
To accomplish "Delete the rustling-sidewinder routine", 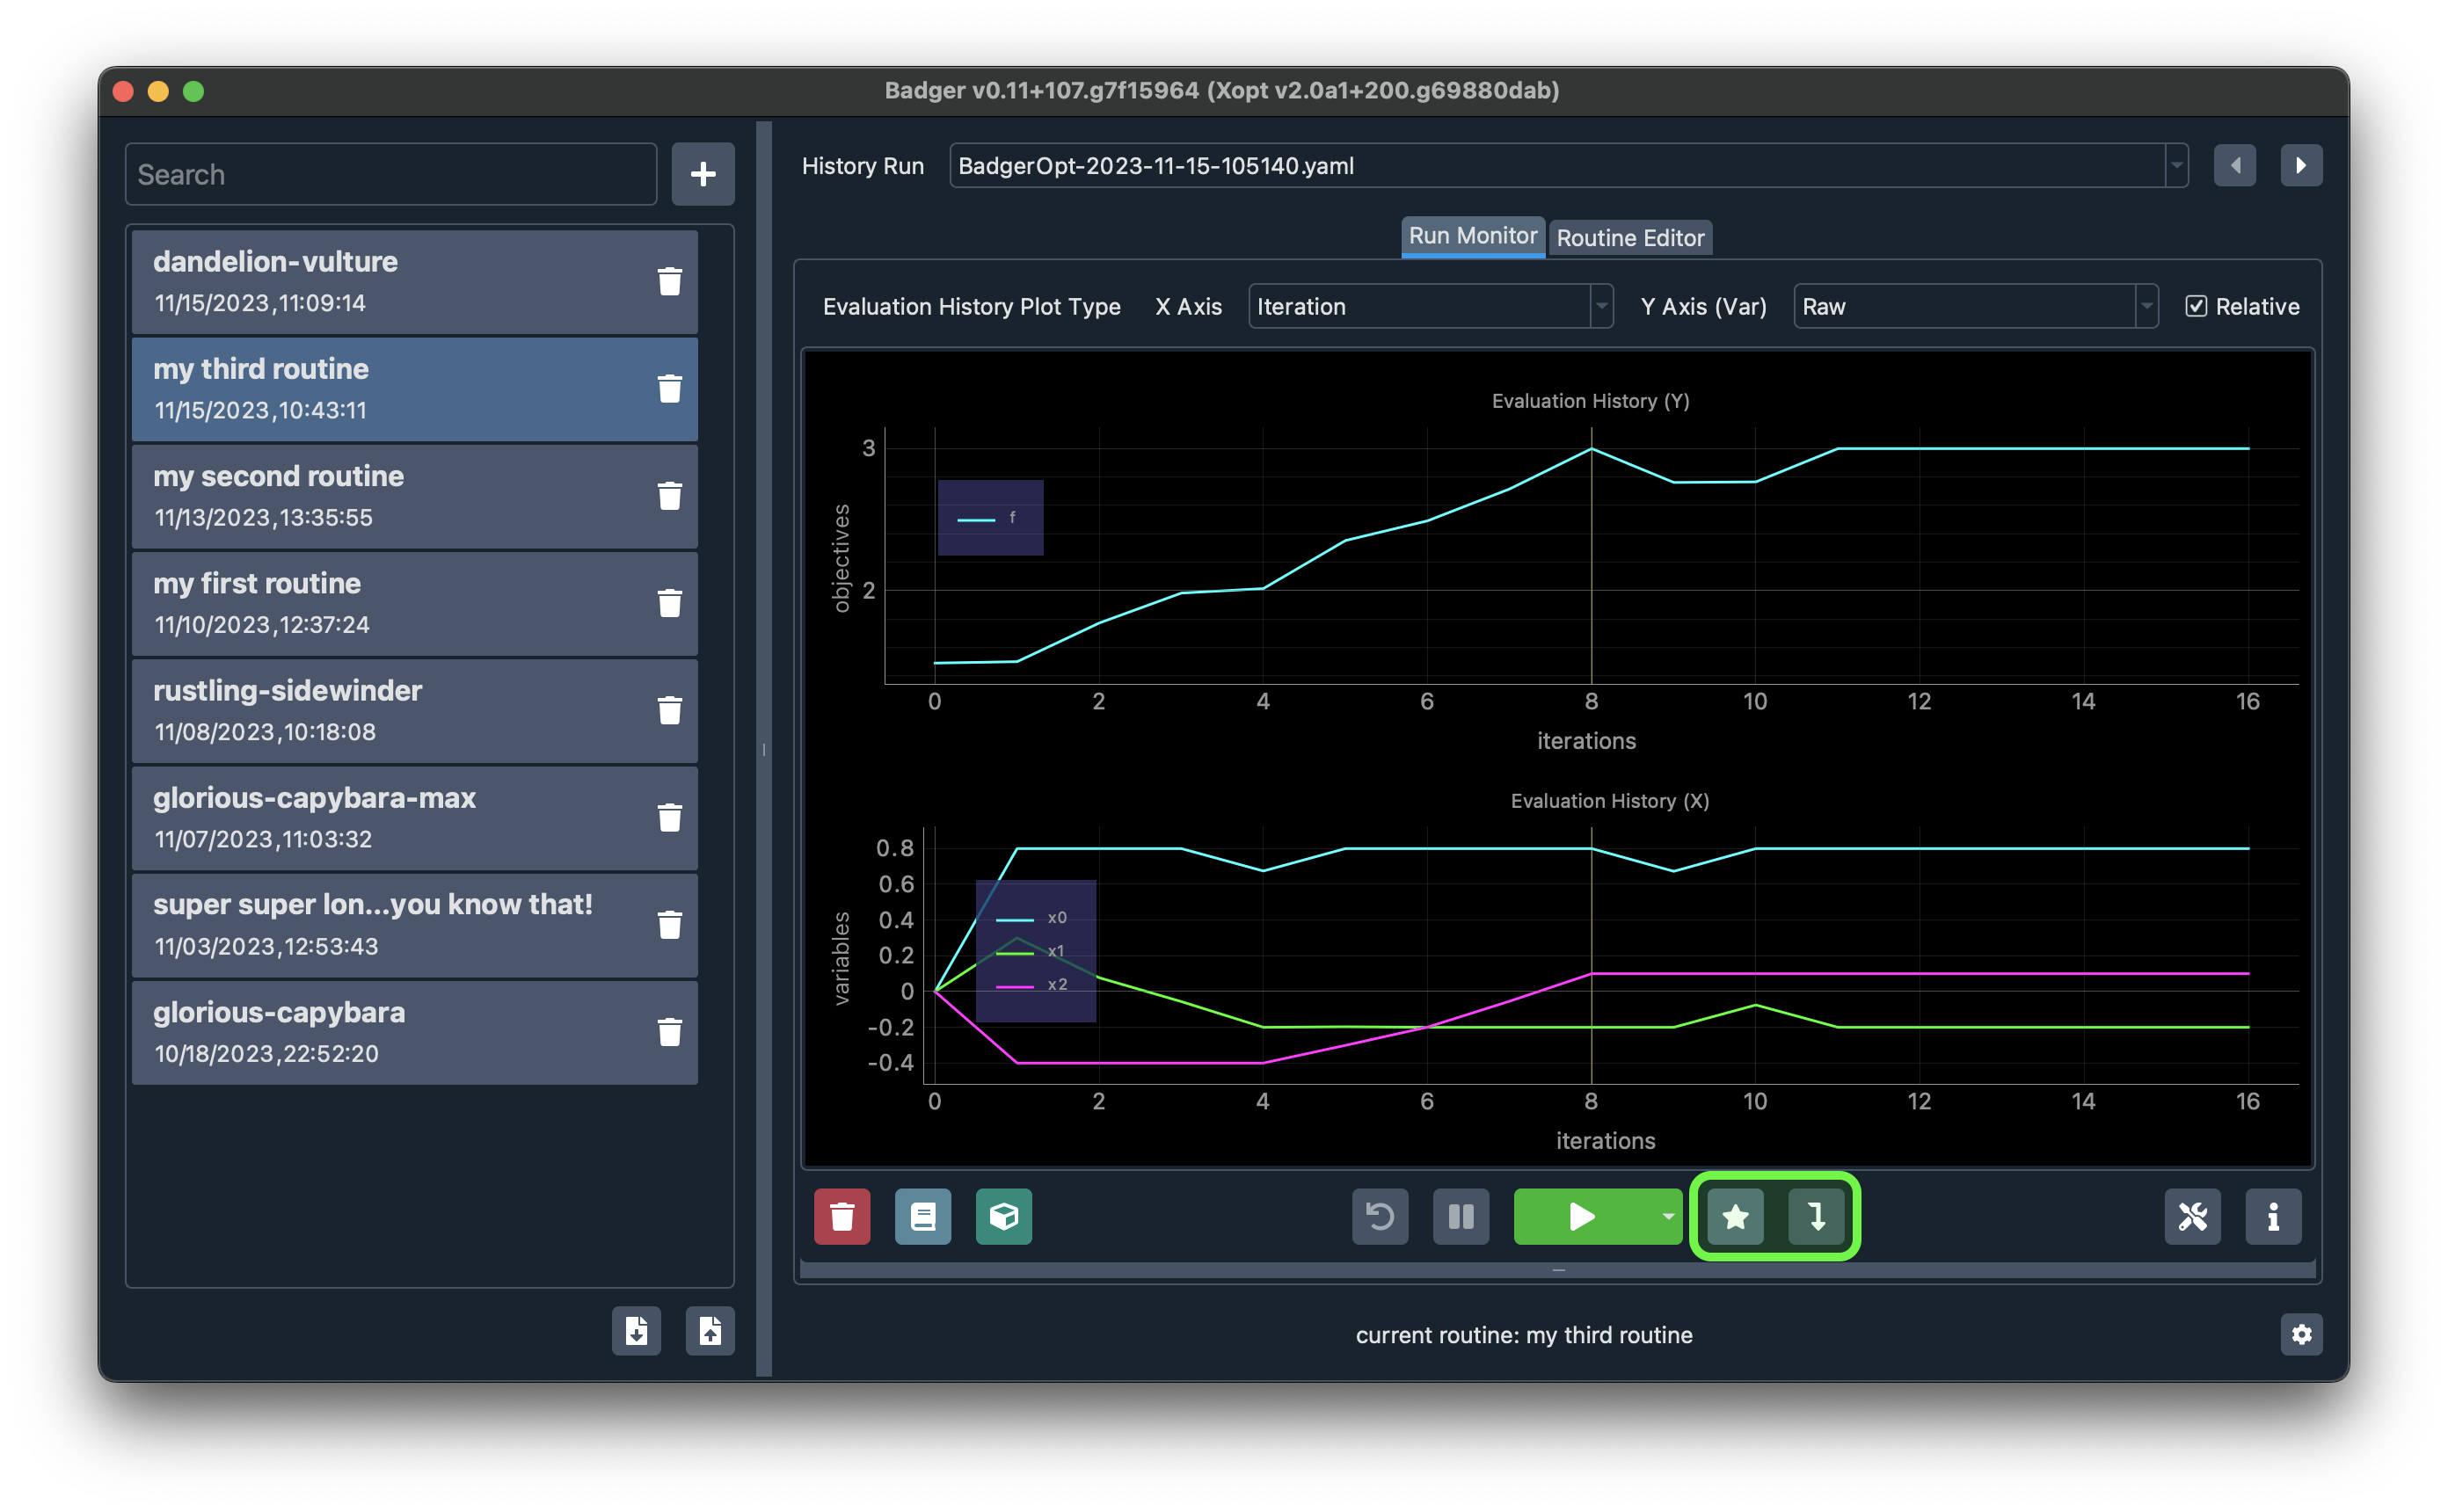I will pos(670,710).
